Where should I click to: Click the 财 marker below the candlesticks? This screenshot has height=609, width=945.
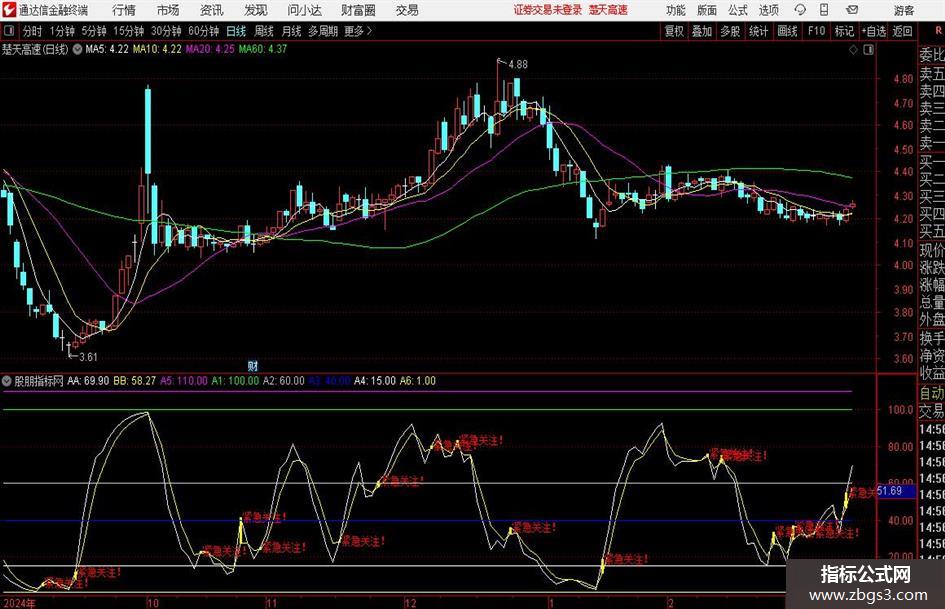point(253,365)
